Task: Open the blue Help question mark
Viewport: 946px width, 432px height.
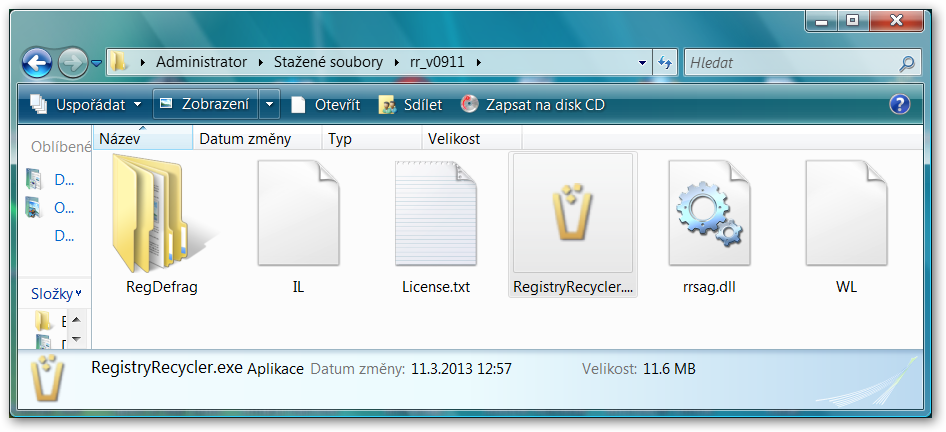Action: pyautogui.click(x=900, y=104)
